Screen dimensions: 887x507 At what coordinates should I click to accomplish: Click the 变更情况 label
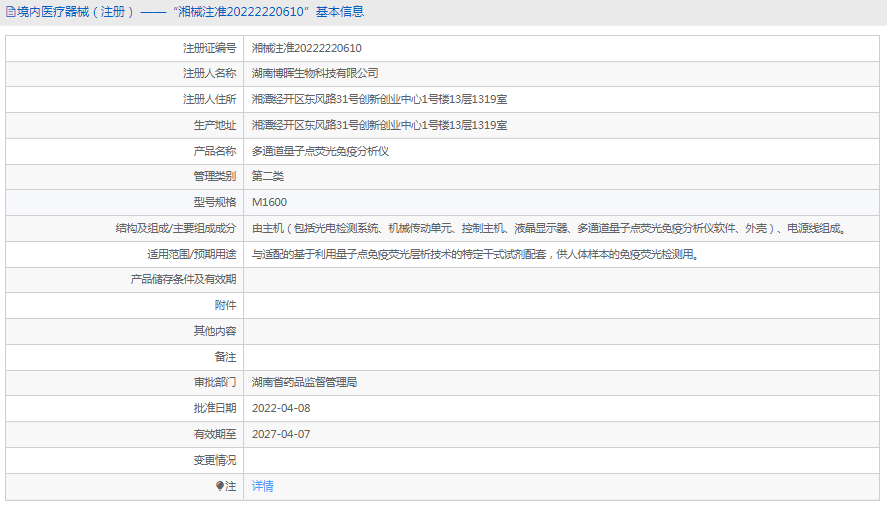point(215,461)
